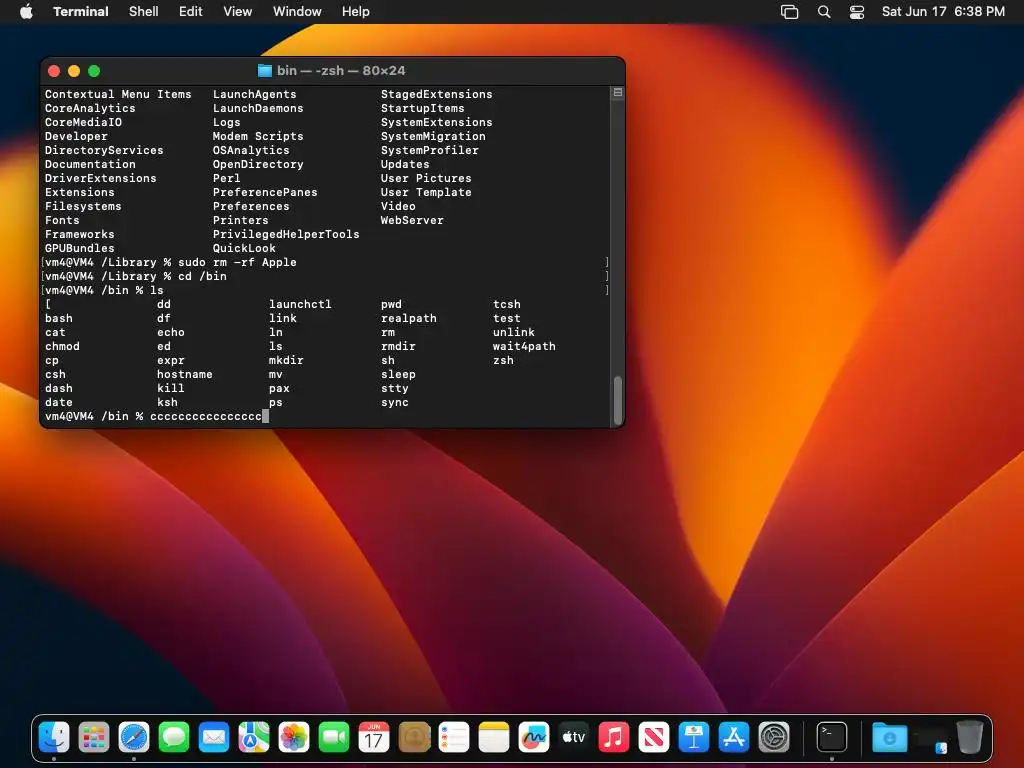1024x768 pixels.
Task: Launch Launchpad from the Dock
Action: click(94, 737)
